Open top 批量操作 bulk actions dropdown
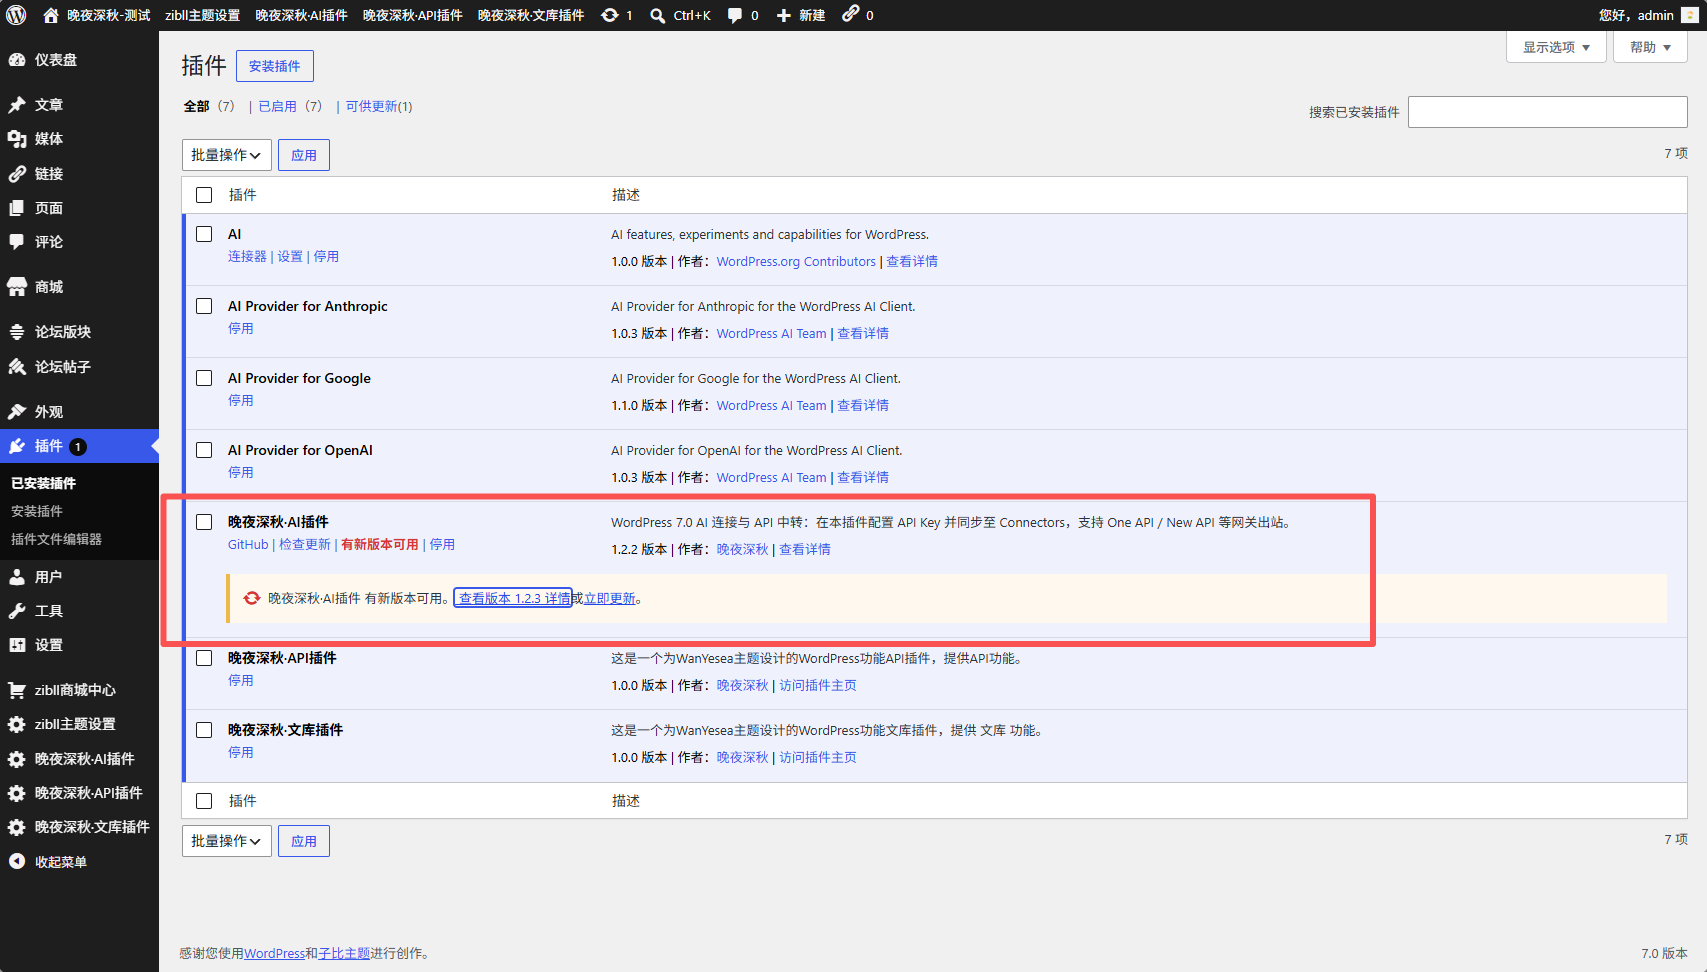 click(226, 155)
